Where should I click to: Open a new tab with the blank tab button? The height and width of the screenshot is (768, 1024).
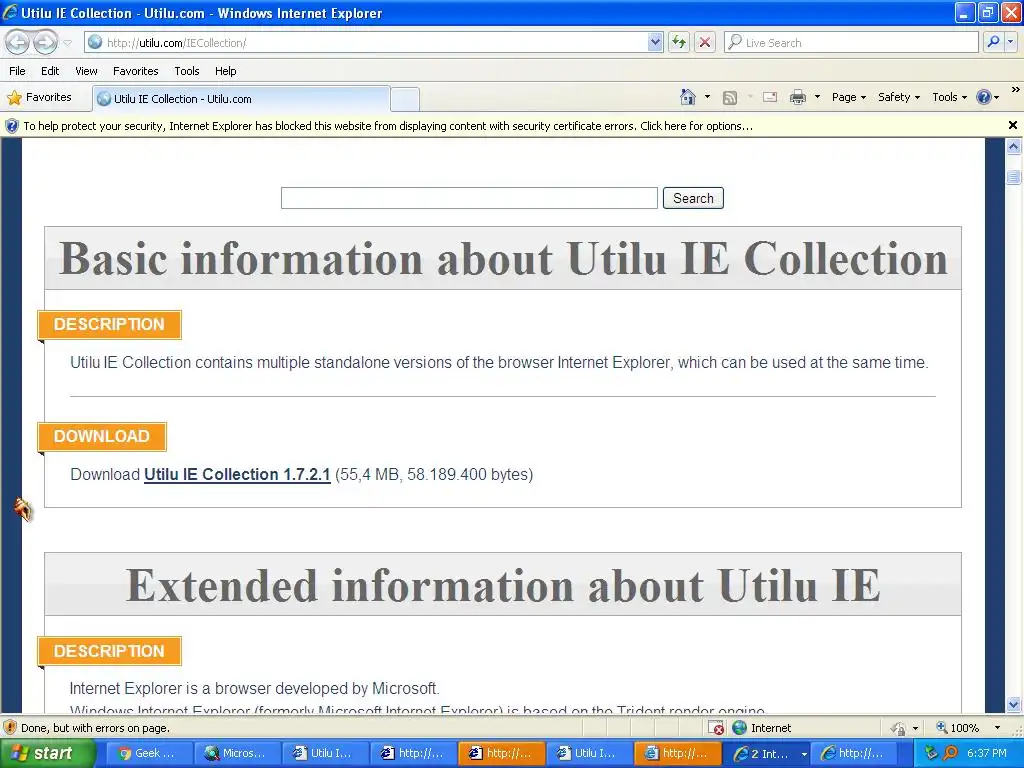point(405,99)
